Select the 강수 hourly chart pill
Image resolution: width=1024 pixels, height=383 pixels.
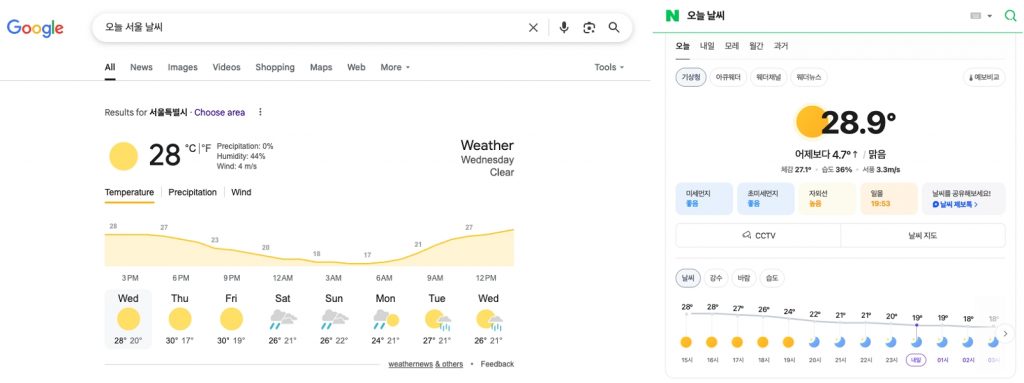[x=716, y=278]
